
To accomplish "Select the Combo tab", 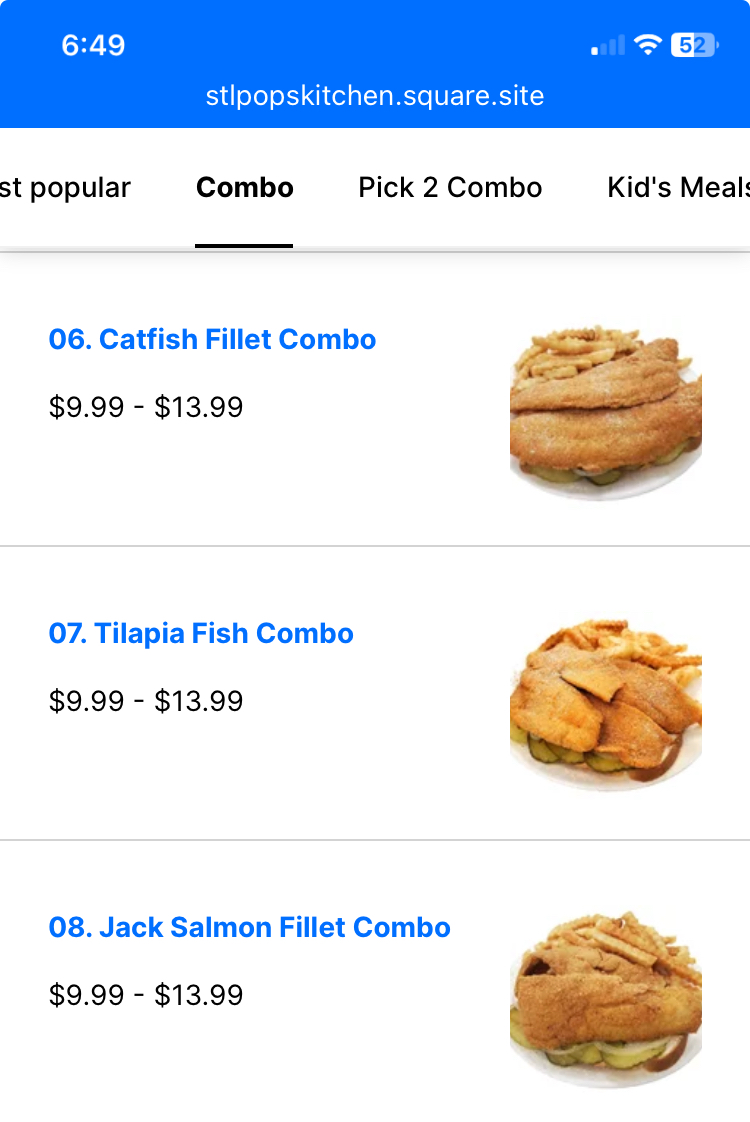I will 245,188.
